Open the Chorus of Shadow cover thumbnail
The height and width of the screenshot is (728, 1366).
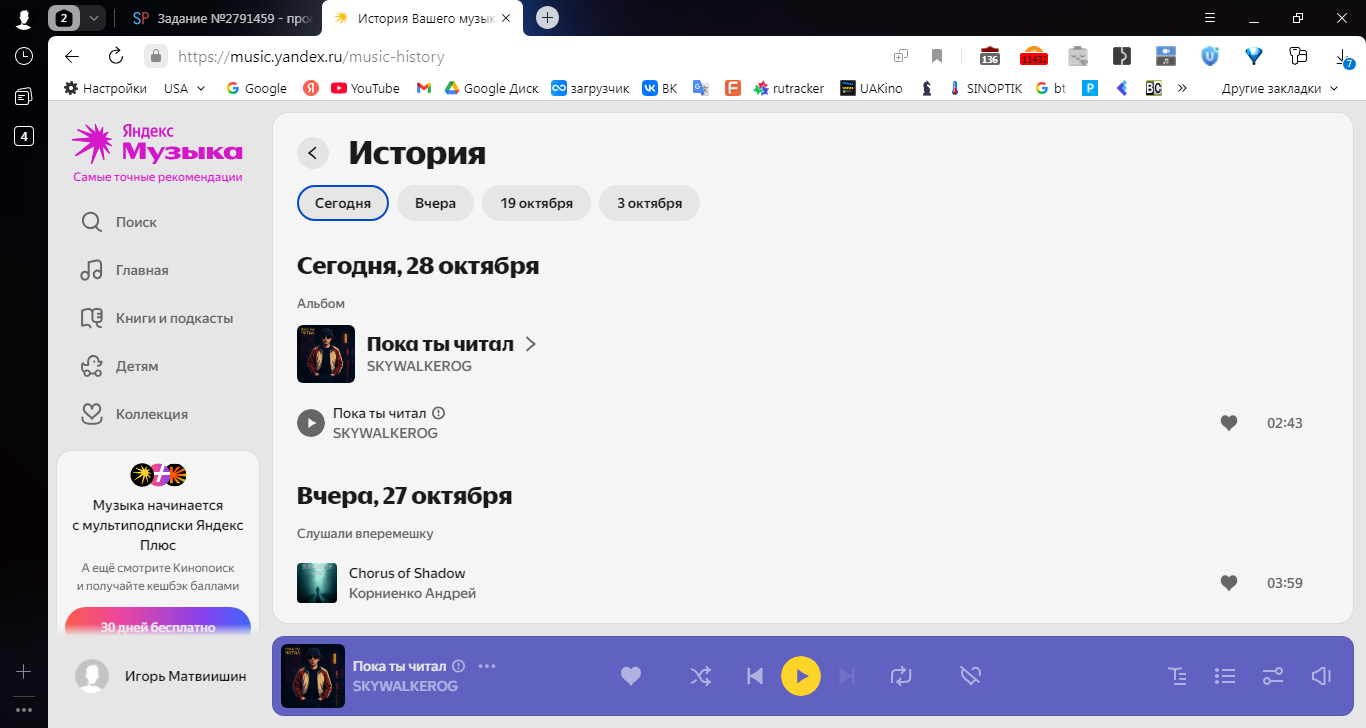coord(317,583)
